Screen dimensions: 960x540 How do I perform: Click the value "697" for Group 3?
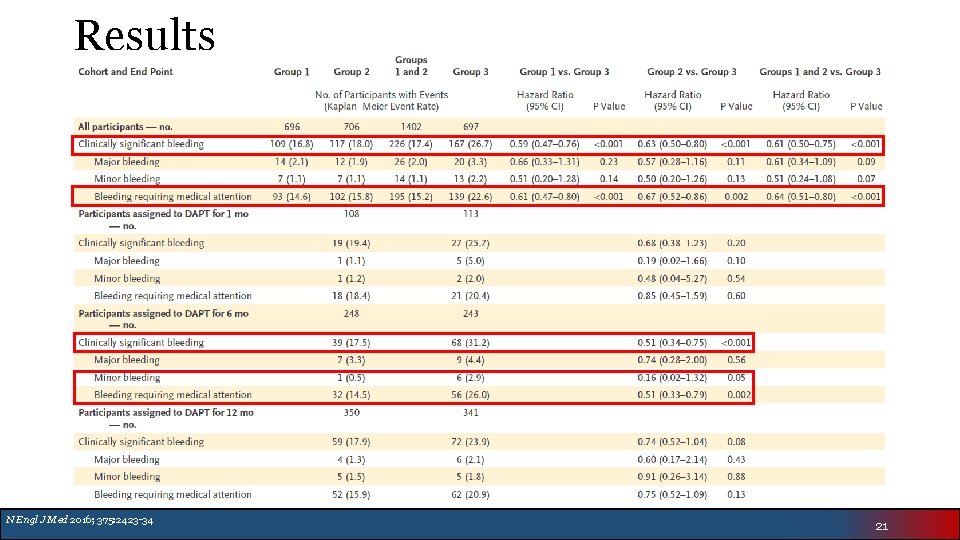point(470,127)
